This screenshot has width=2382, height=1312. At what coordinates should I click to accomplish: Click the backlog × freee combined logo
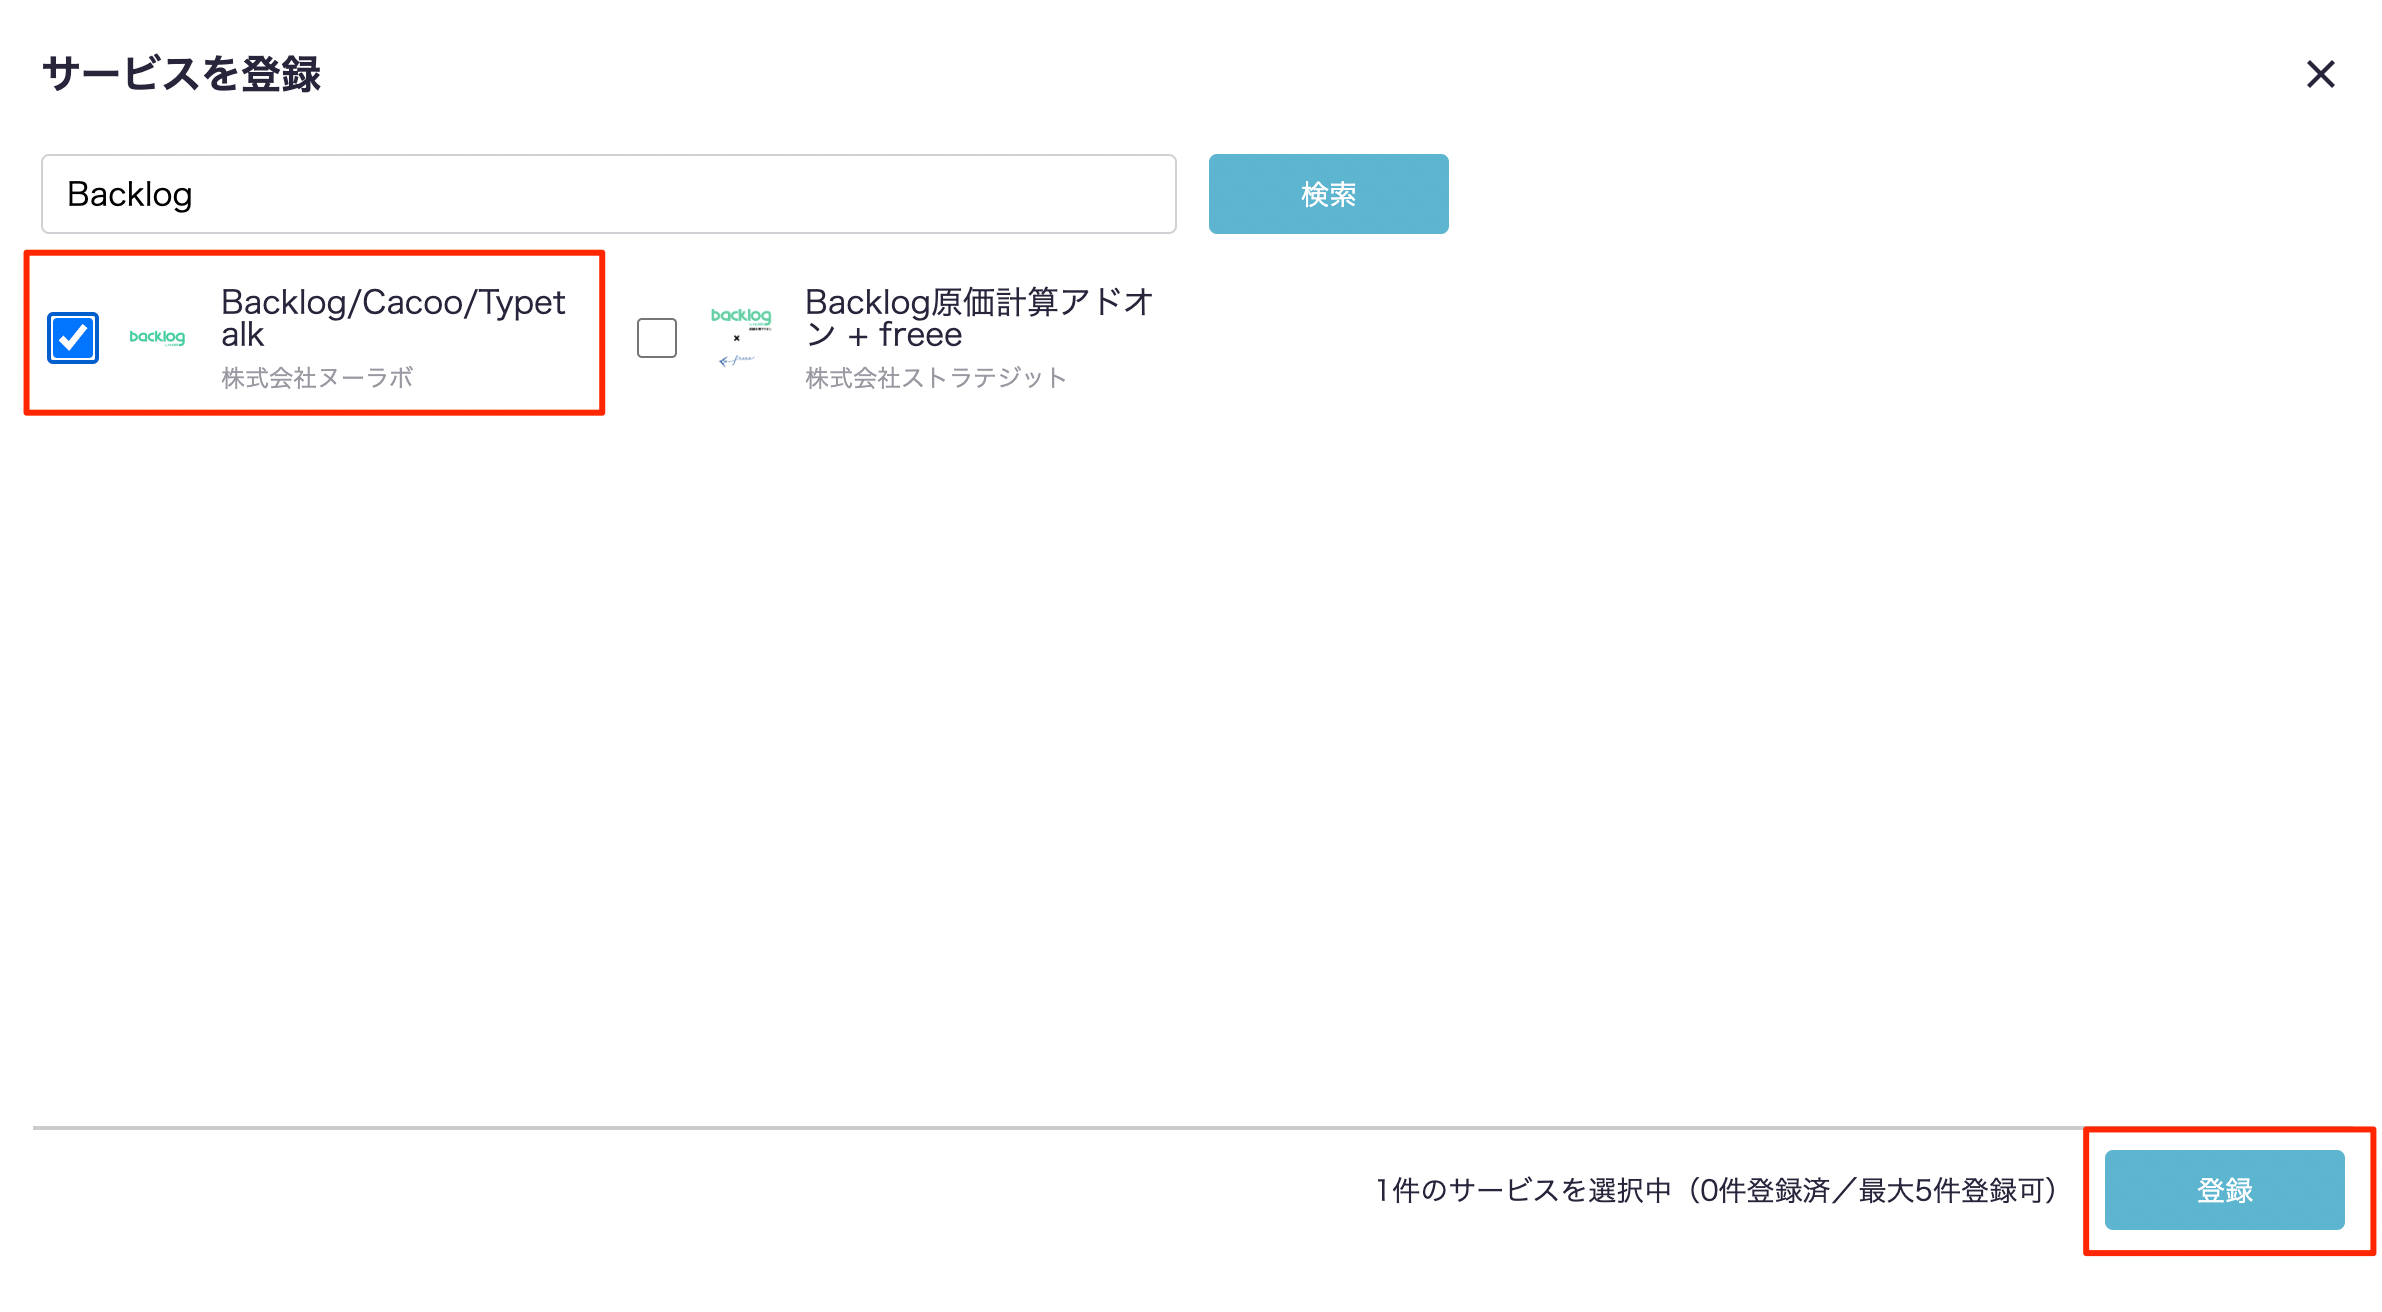(740, 338)
